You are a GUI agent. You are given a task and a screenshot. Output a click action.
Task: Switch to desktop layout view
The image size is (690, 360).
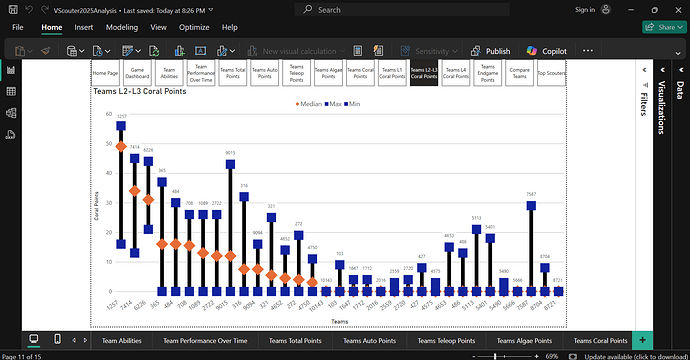coord(33,339)
